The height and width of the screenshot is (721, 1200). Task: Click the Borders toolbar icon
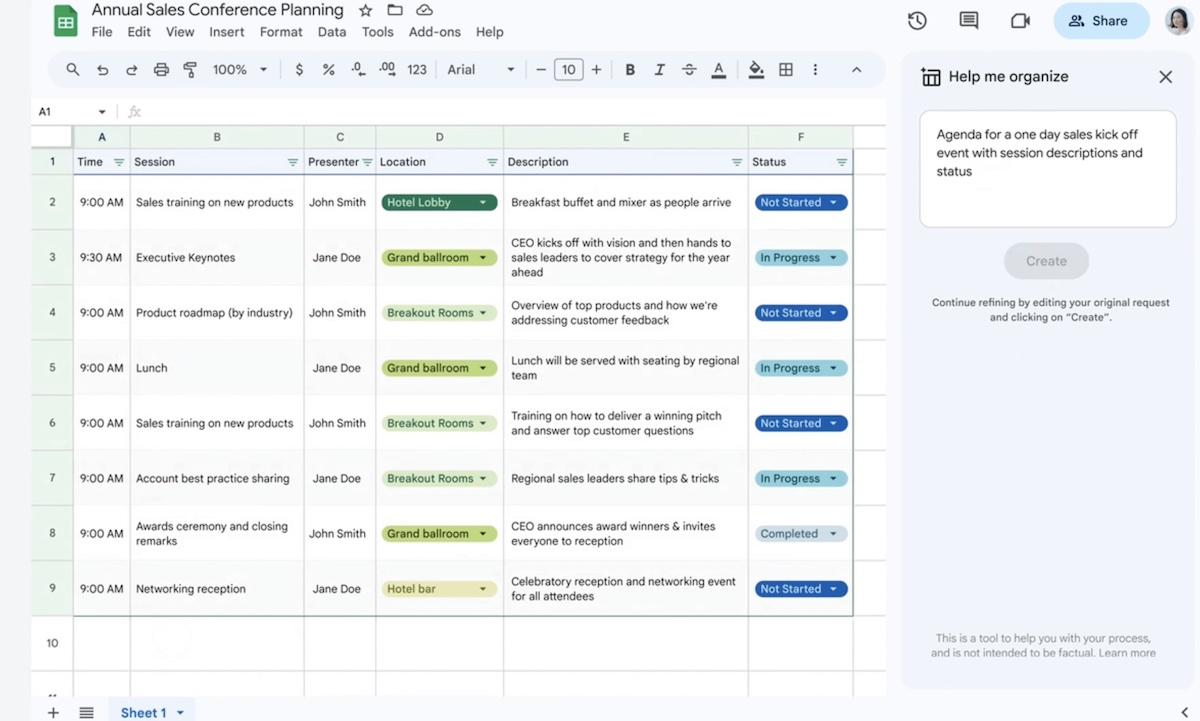pos(786,70)
